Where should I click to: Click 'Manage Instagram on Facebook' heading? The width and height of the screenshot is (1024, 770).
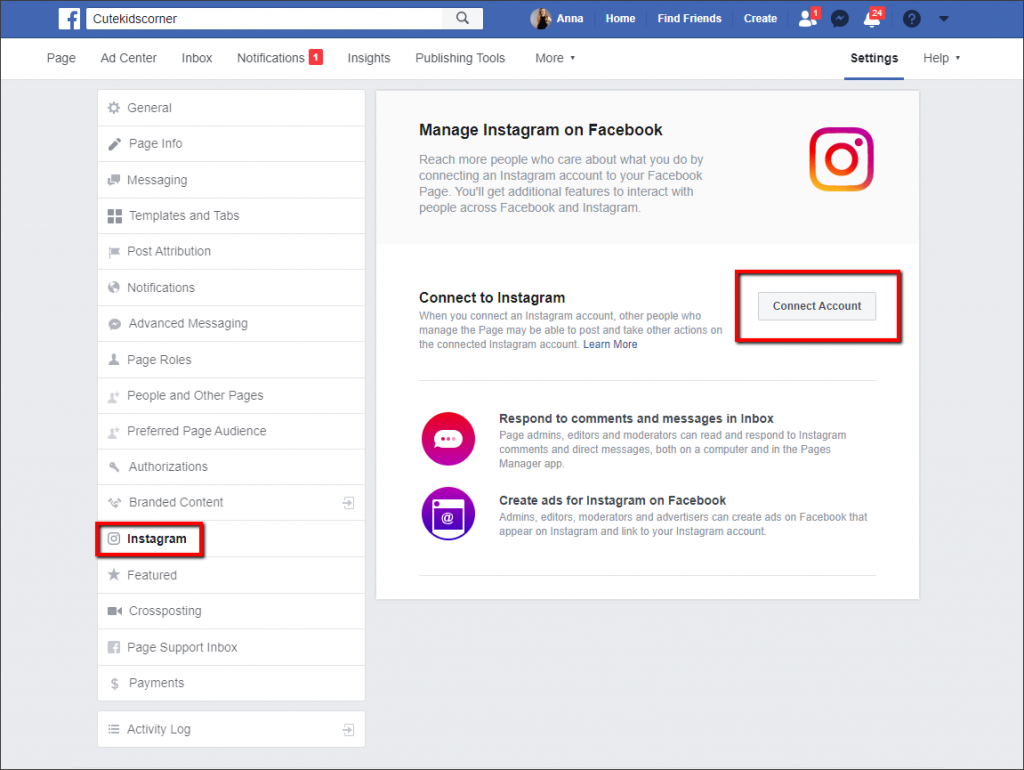pyautogui.click(x=541, y=130)
